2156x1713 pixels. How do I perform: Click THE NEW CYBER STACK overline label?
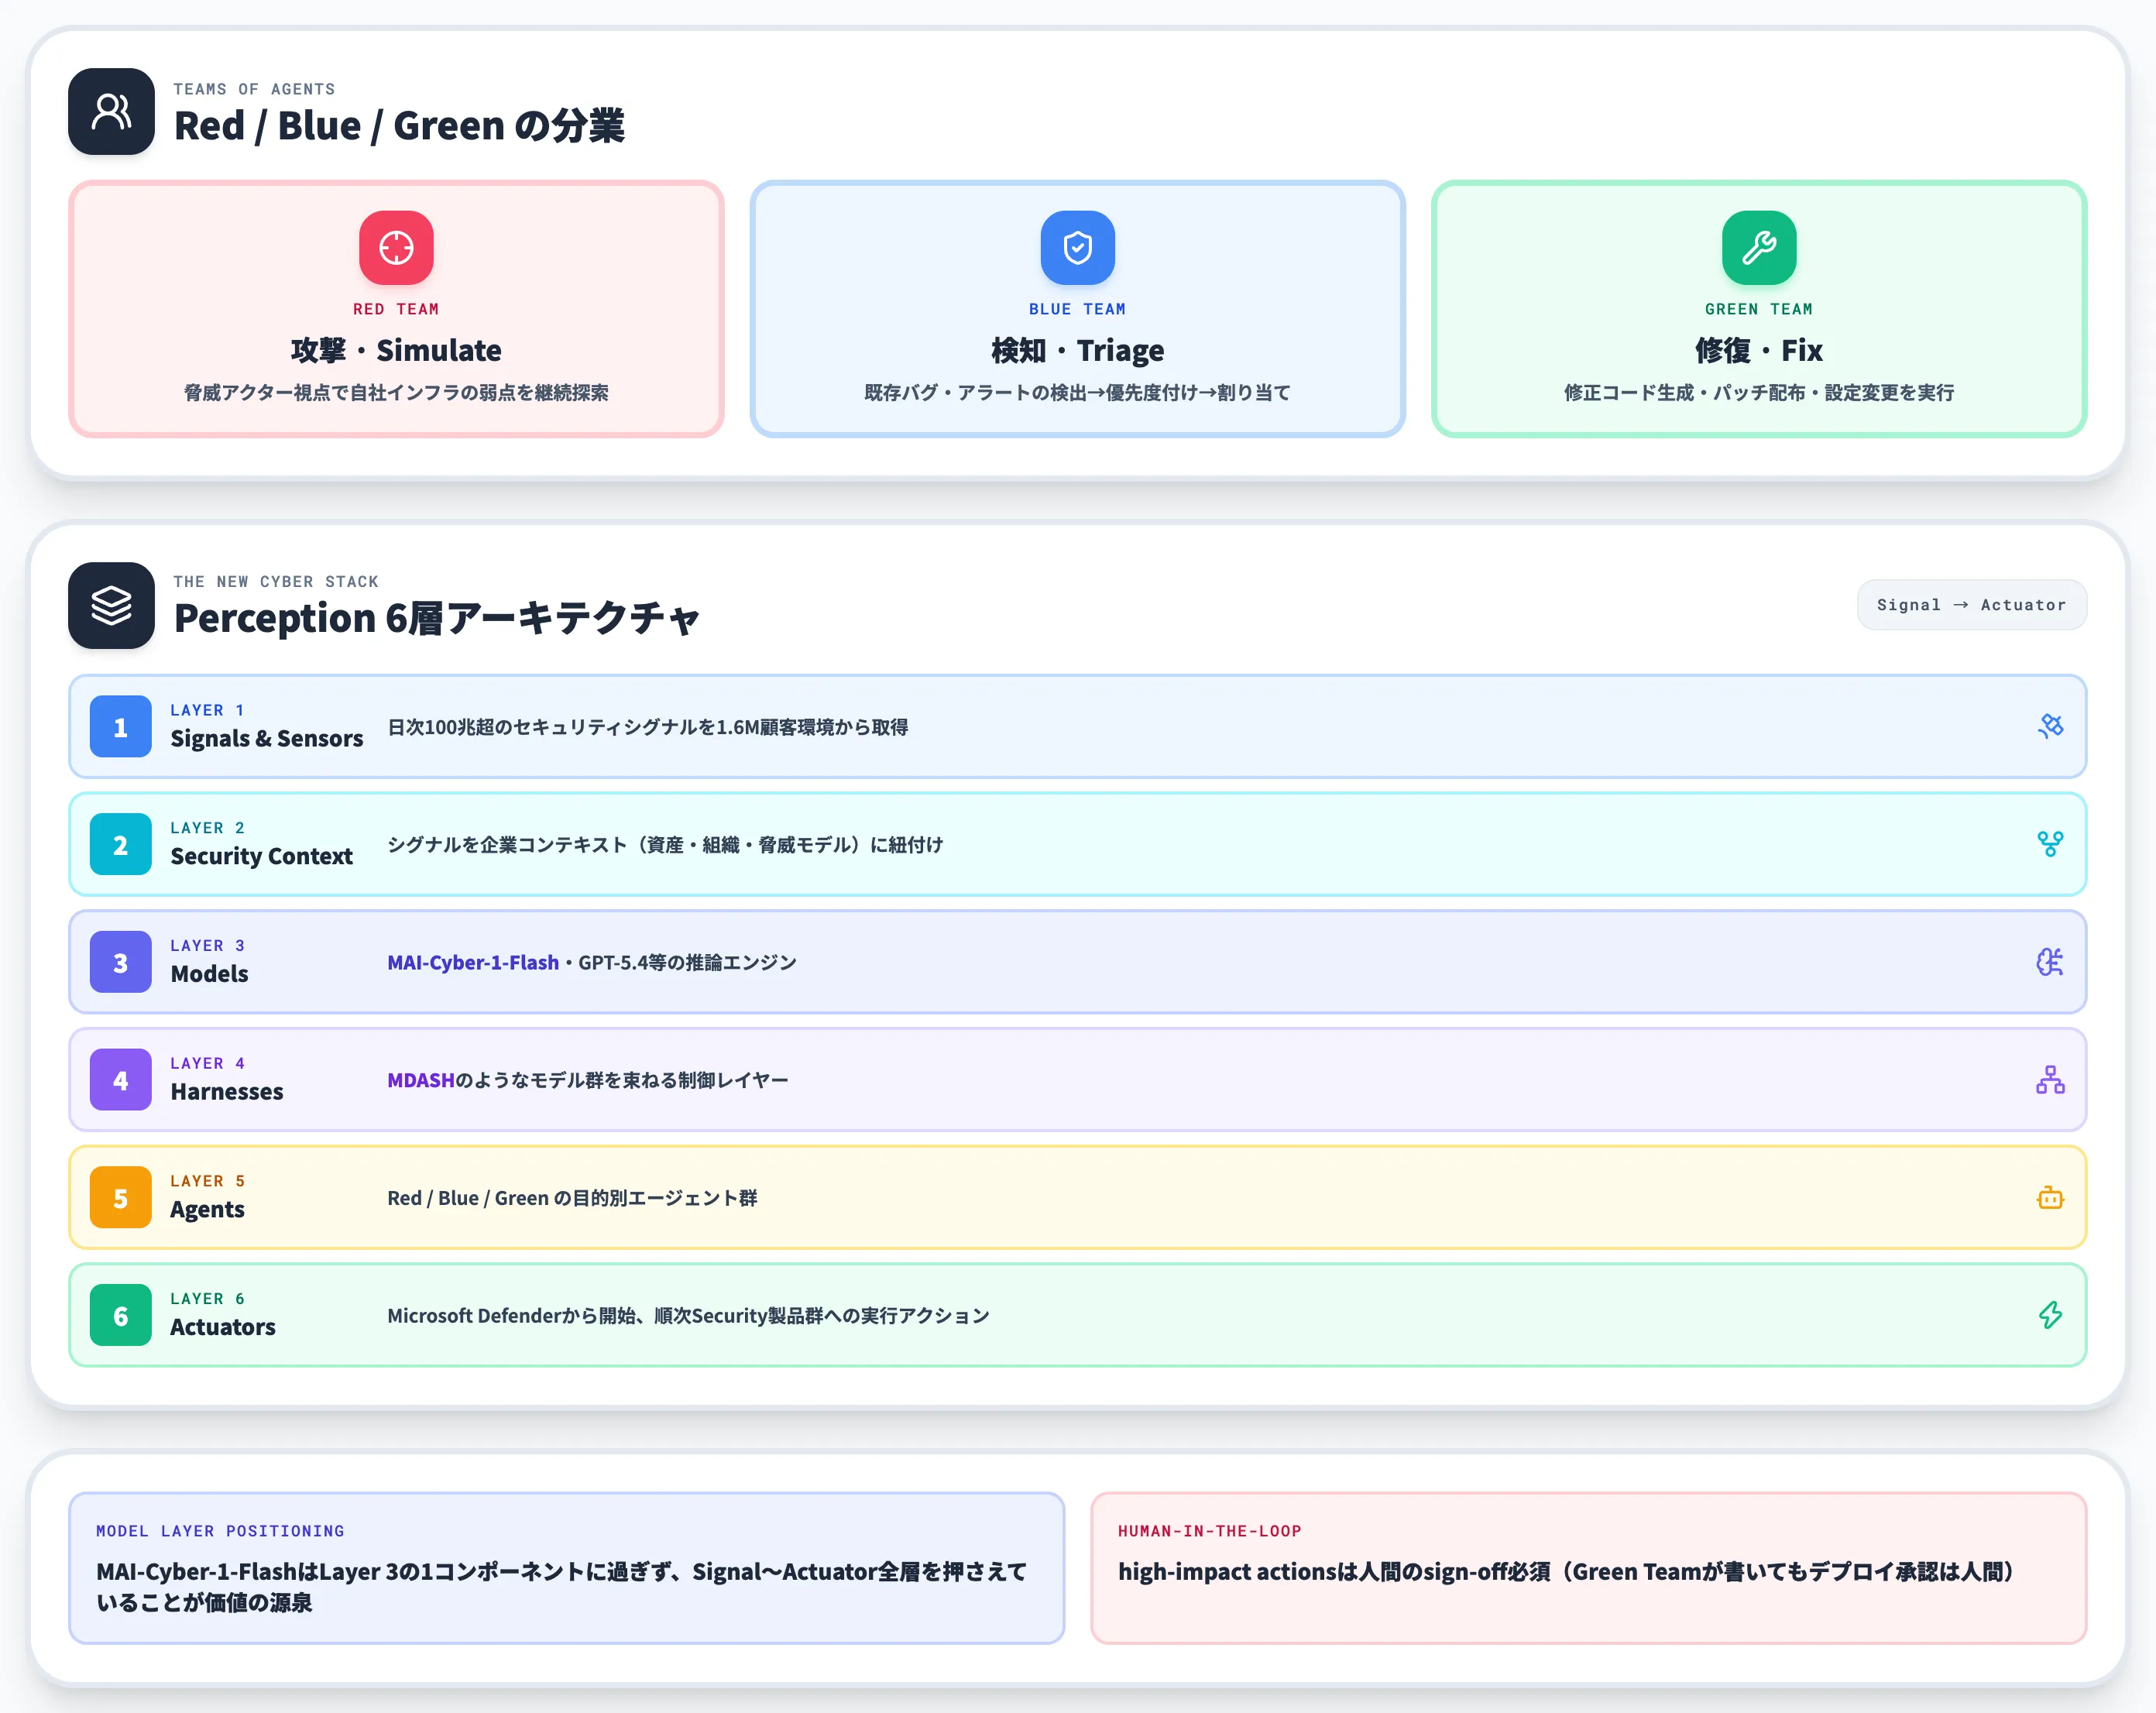pyautogui.click(x=276, y=581)
